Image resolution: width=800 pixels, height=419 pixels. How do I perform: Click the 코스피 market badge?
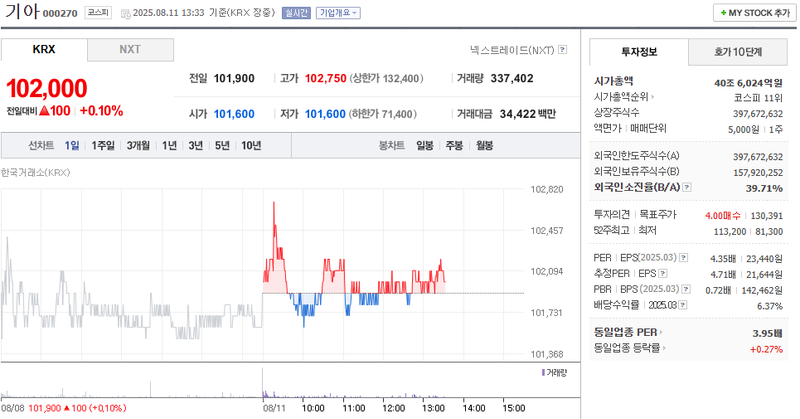click(x=98, y=13)
